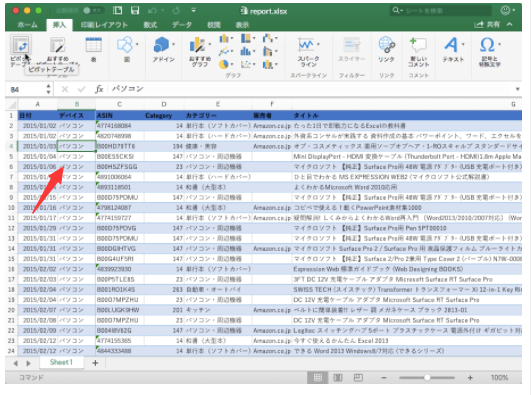Open the View tab

tap(242, 25)
